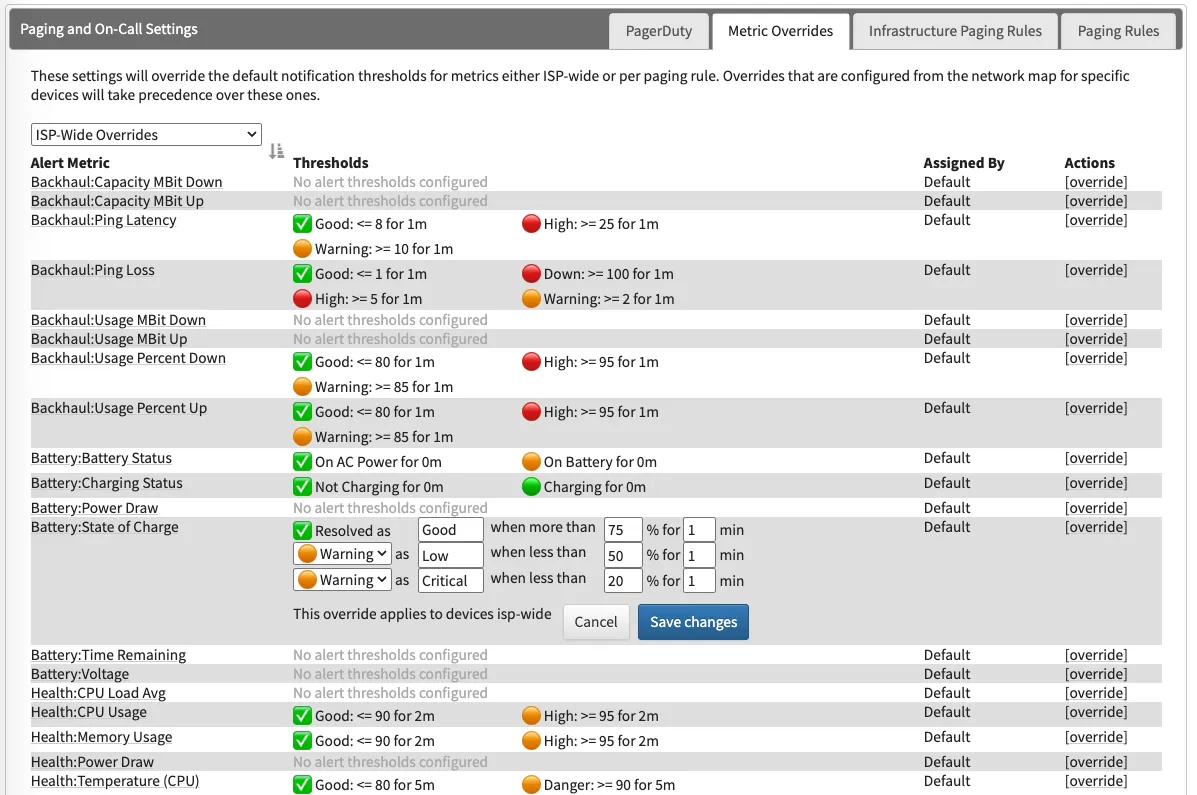Open Warning severity dropdown for Low level
The width and height of the screenshot is (1197, 795).
click(x=342, y=554)
